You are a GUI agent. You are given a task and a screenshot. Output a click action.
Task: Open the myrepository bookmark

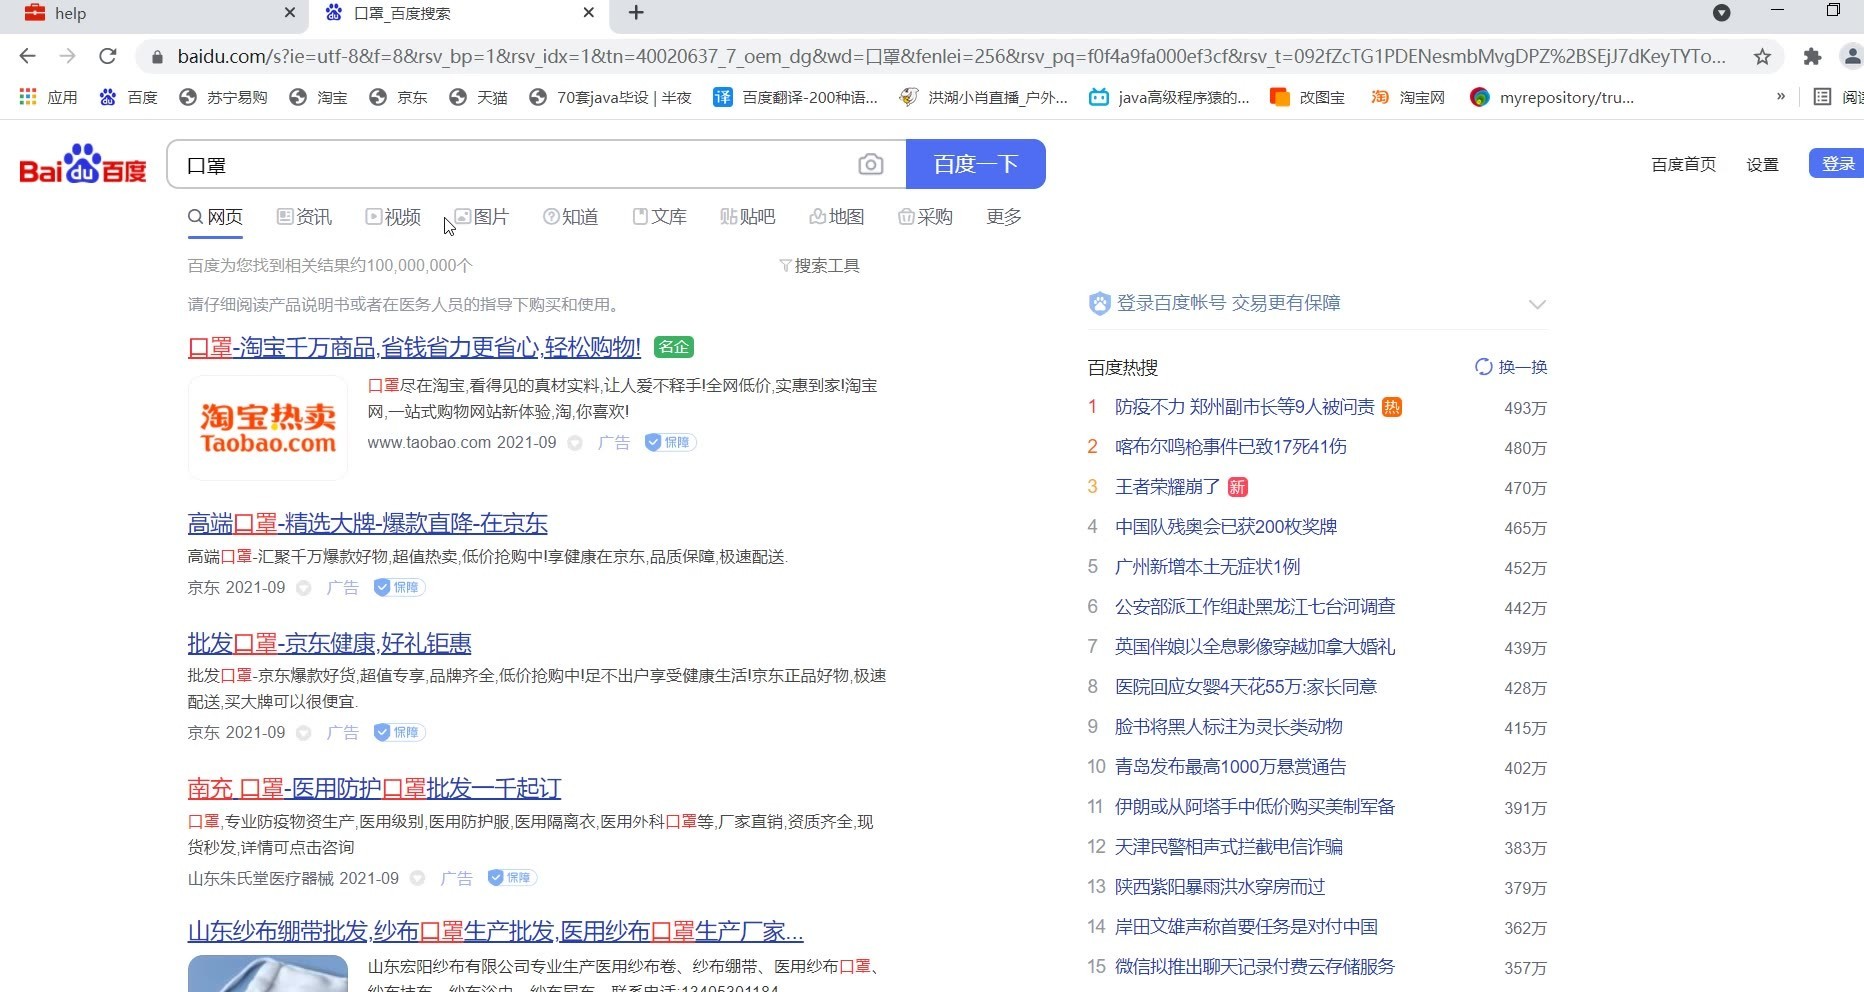1552,97
